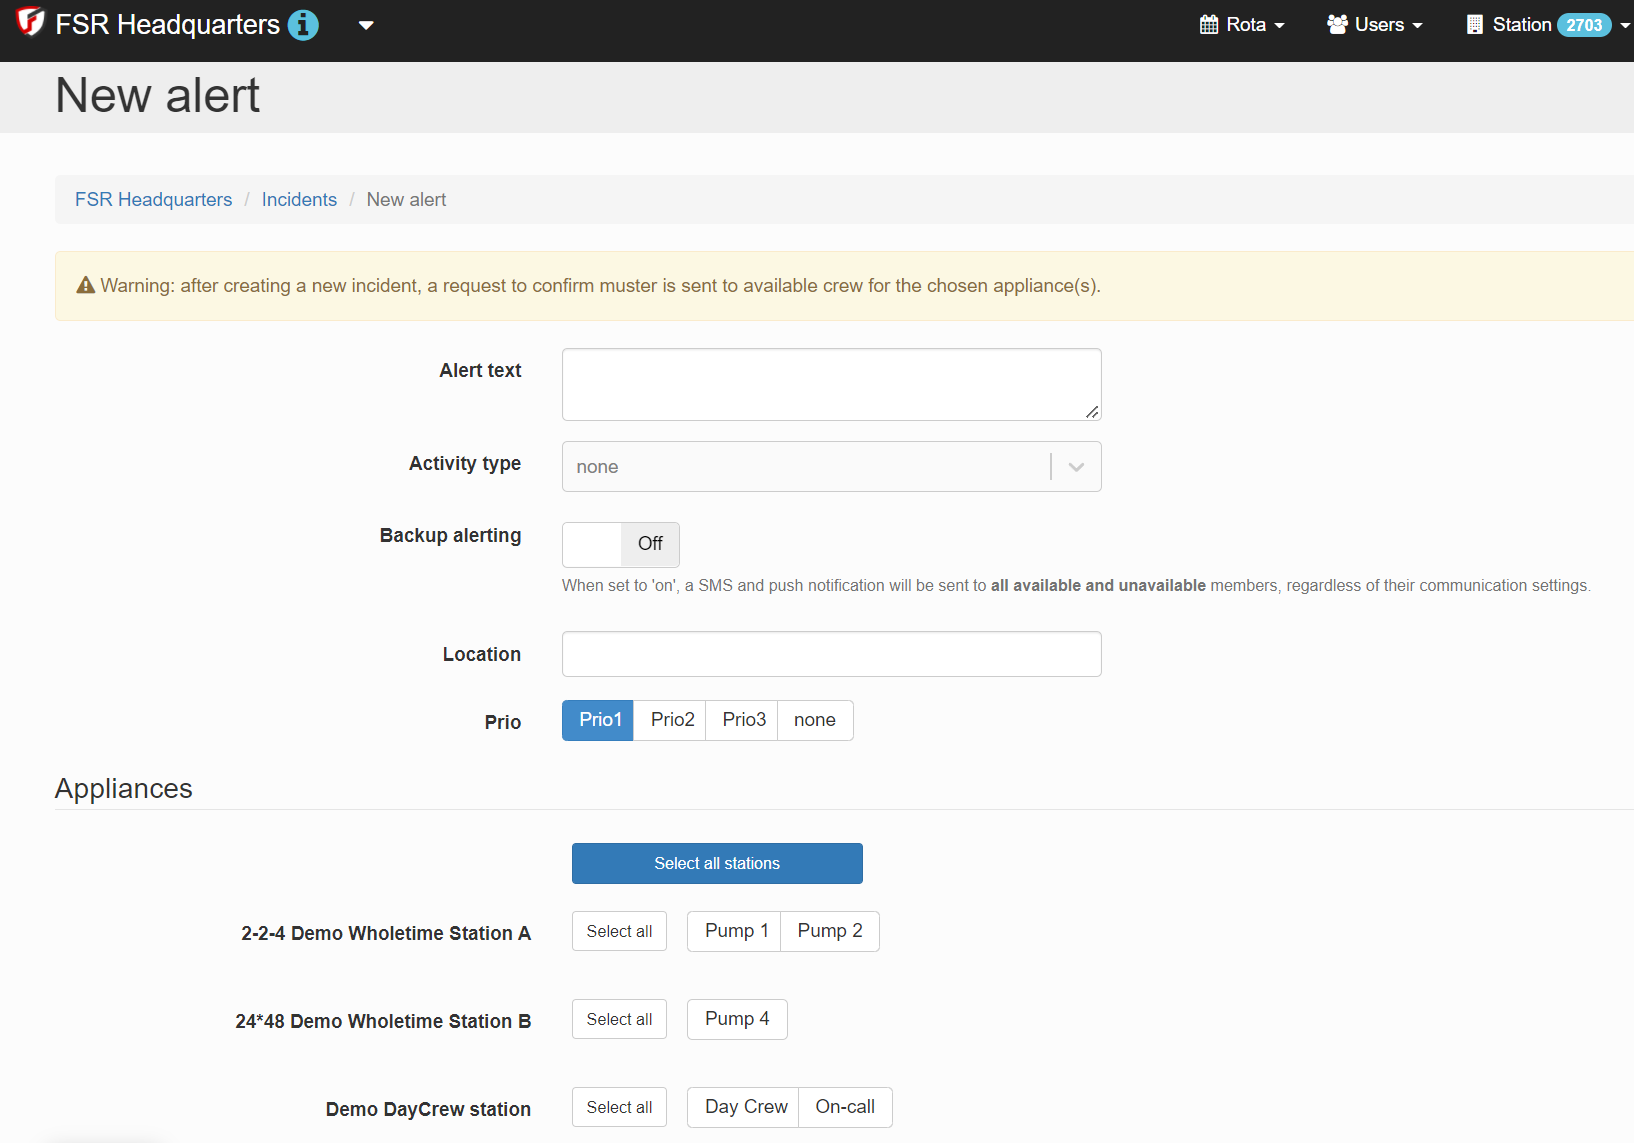Type in the Location field
The width and height of the screenshot is (1634, 1143).
pos(831,654)
